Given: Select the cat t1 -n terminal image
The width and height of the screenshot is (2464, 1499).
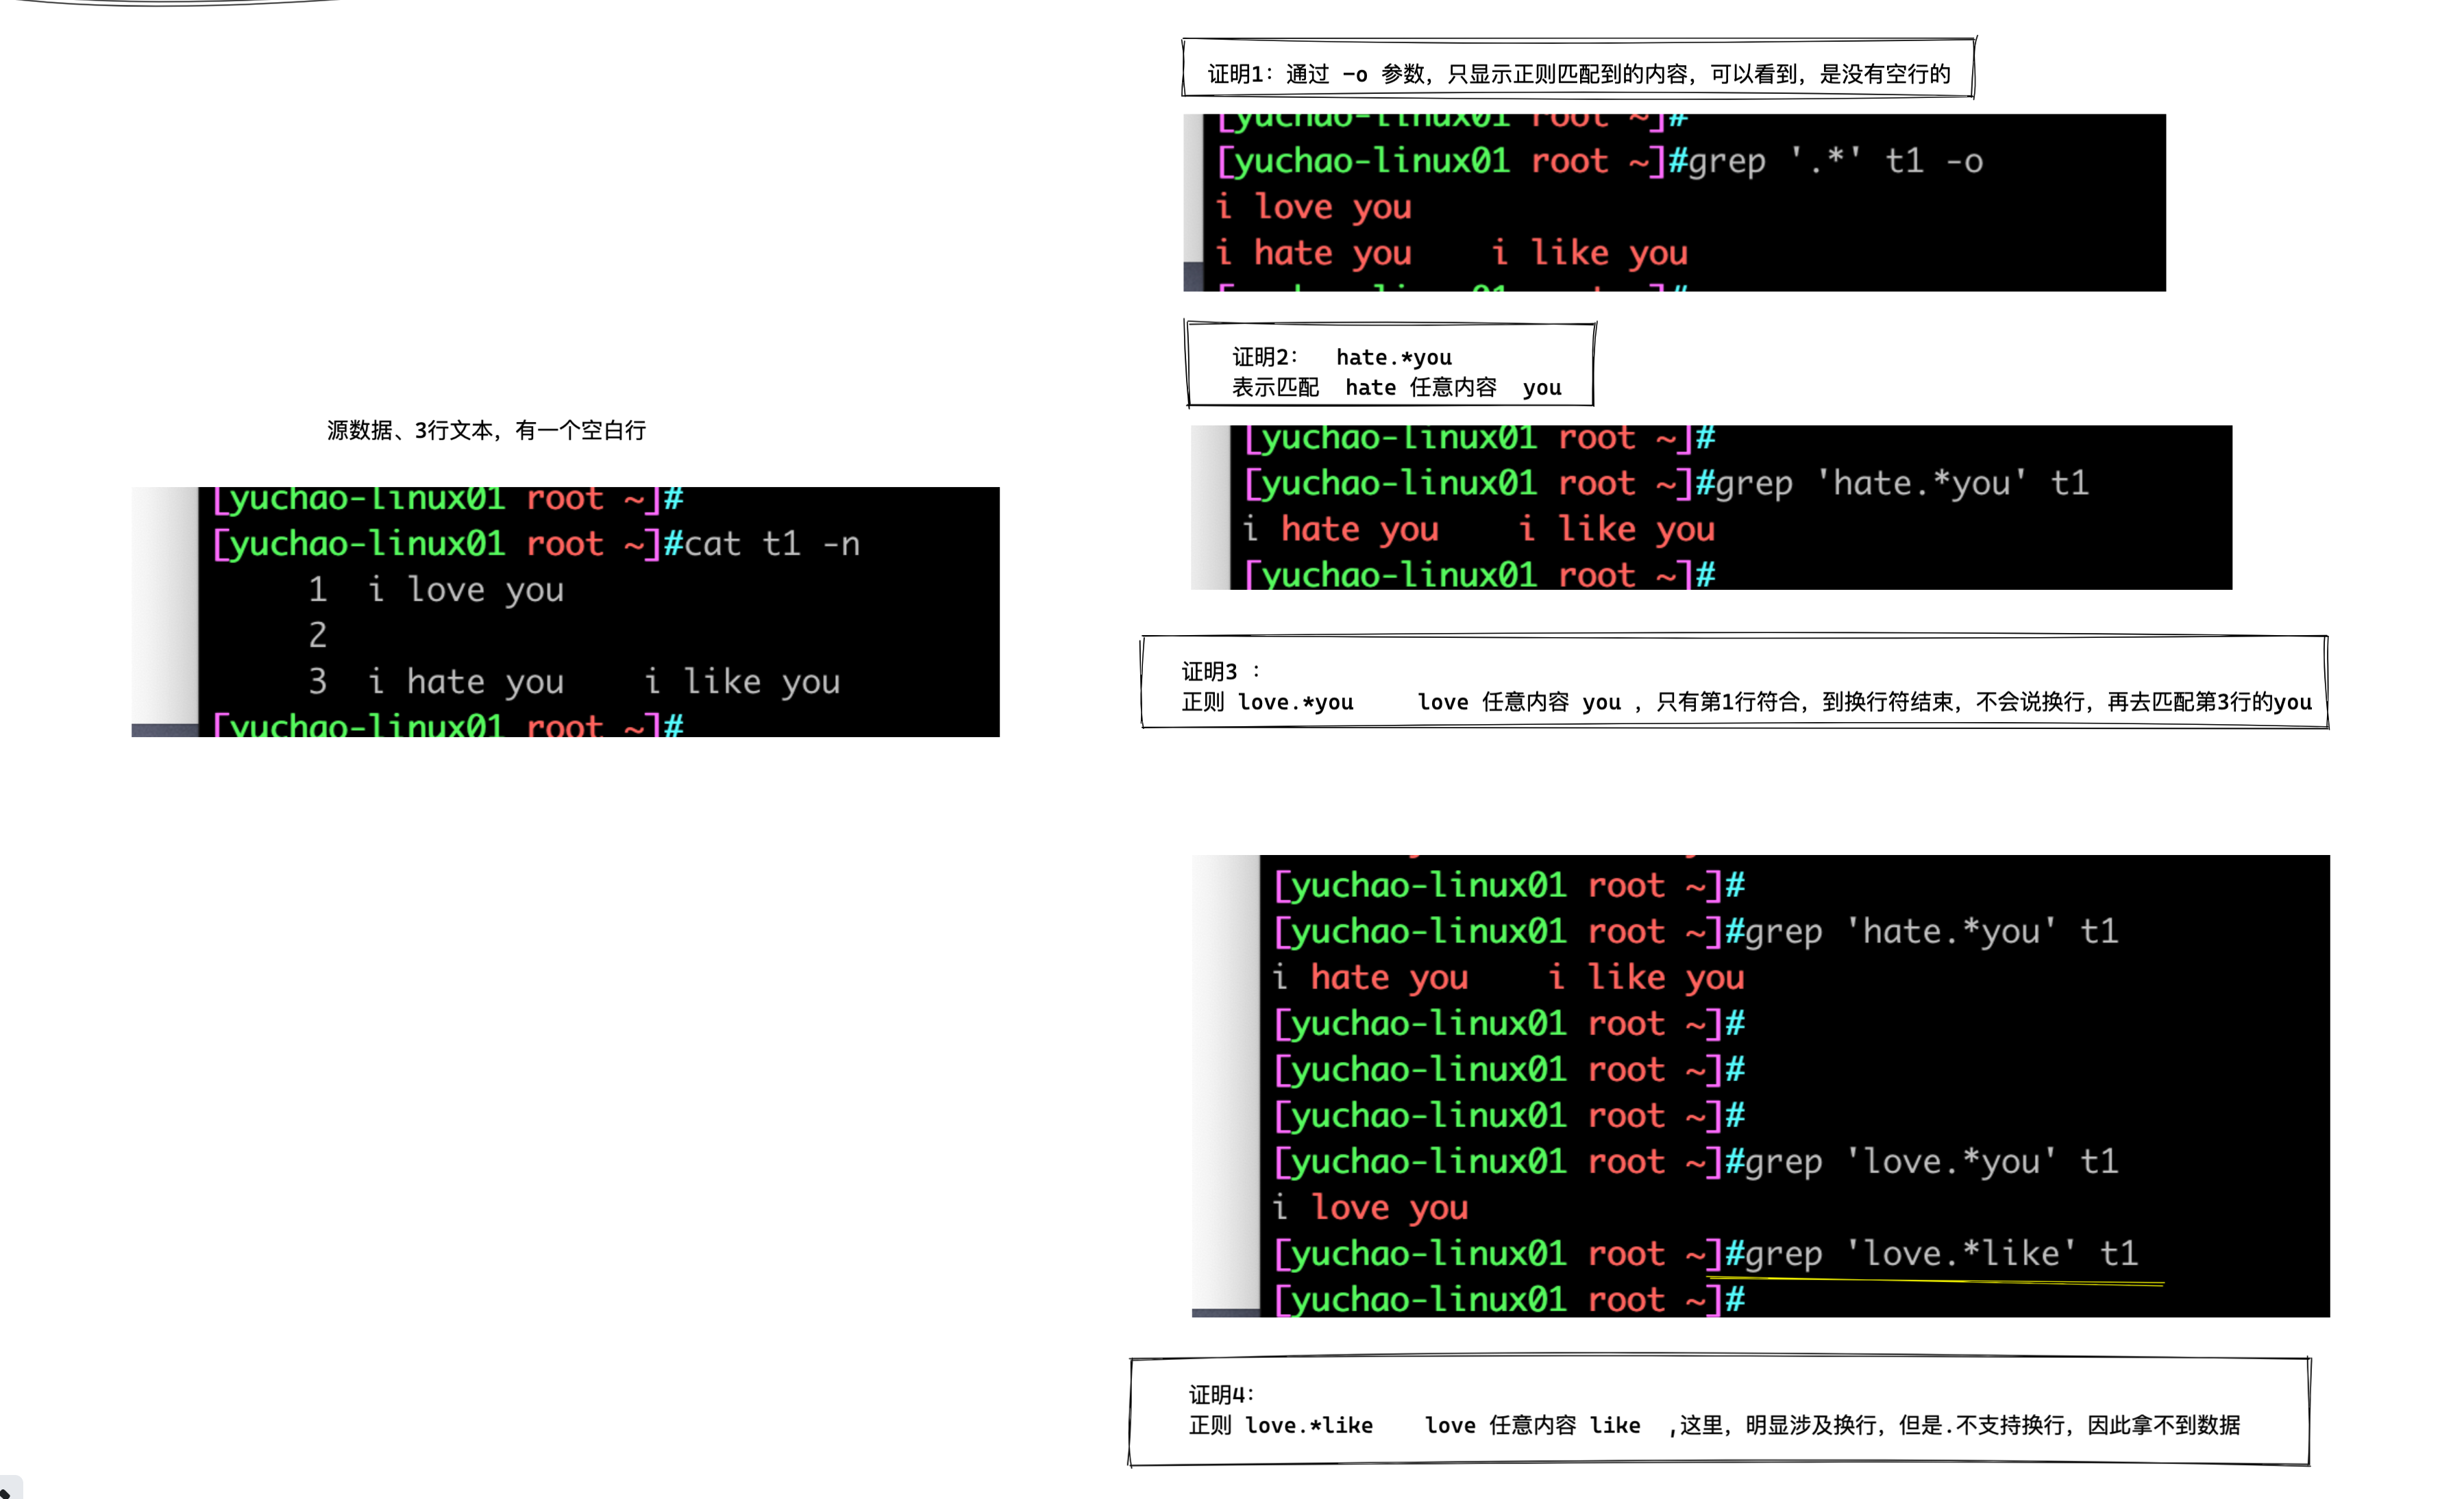Looking at the screenshot, I should (x=566, y=612).
